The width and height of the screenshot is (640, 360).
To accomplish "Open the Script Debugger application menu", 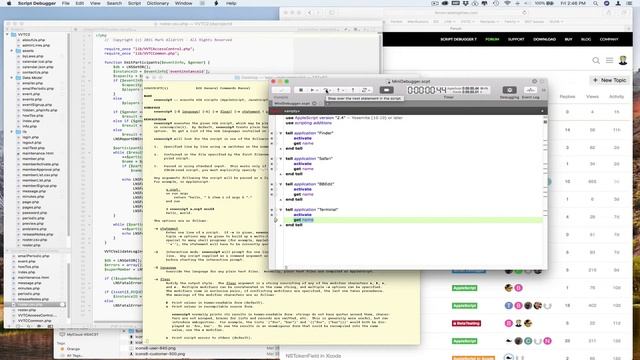I will [x=37, y=3].
